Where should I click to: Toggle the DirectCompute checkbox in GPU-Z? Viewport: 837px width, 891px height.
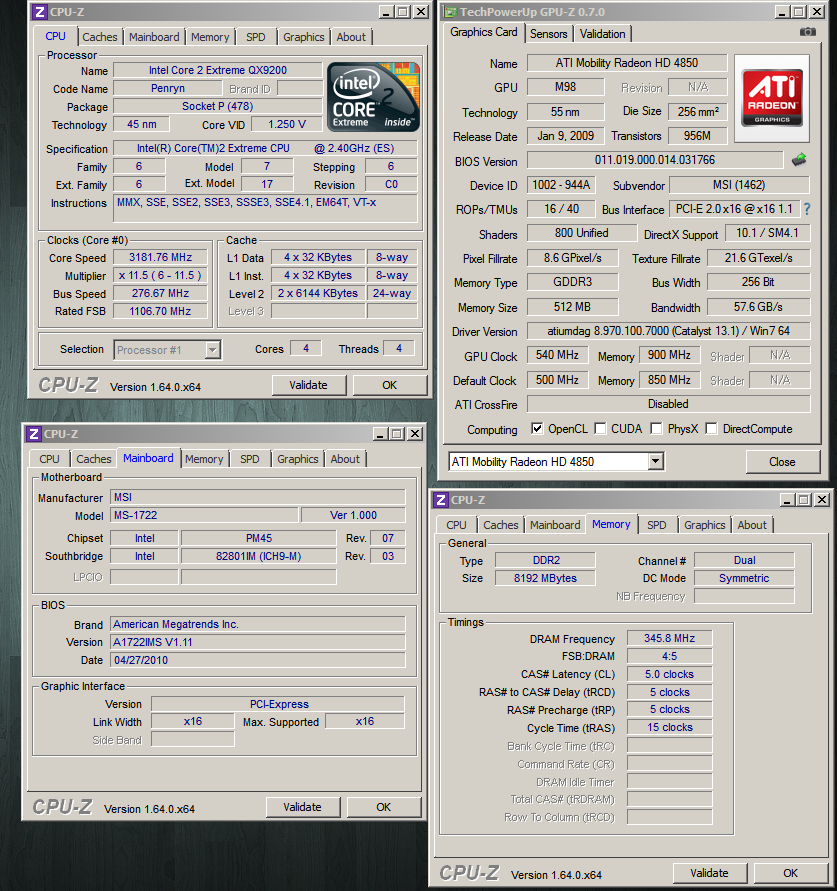click(711, 428)
